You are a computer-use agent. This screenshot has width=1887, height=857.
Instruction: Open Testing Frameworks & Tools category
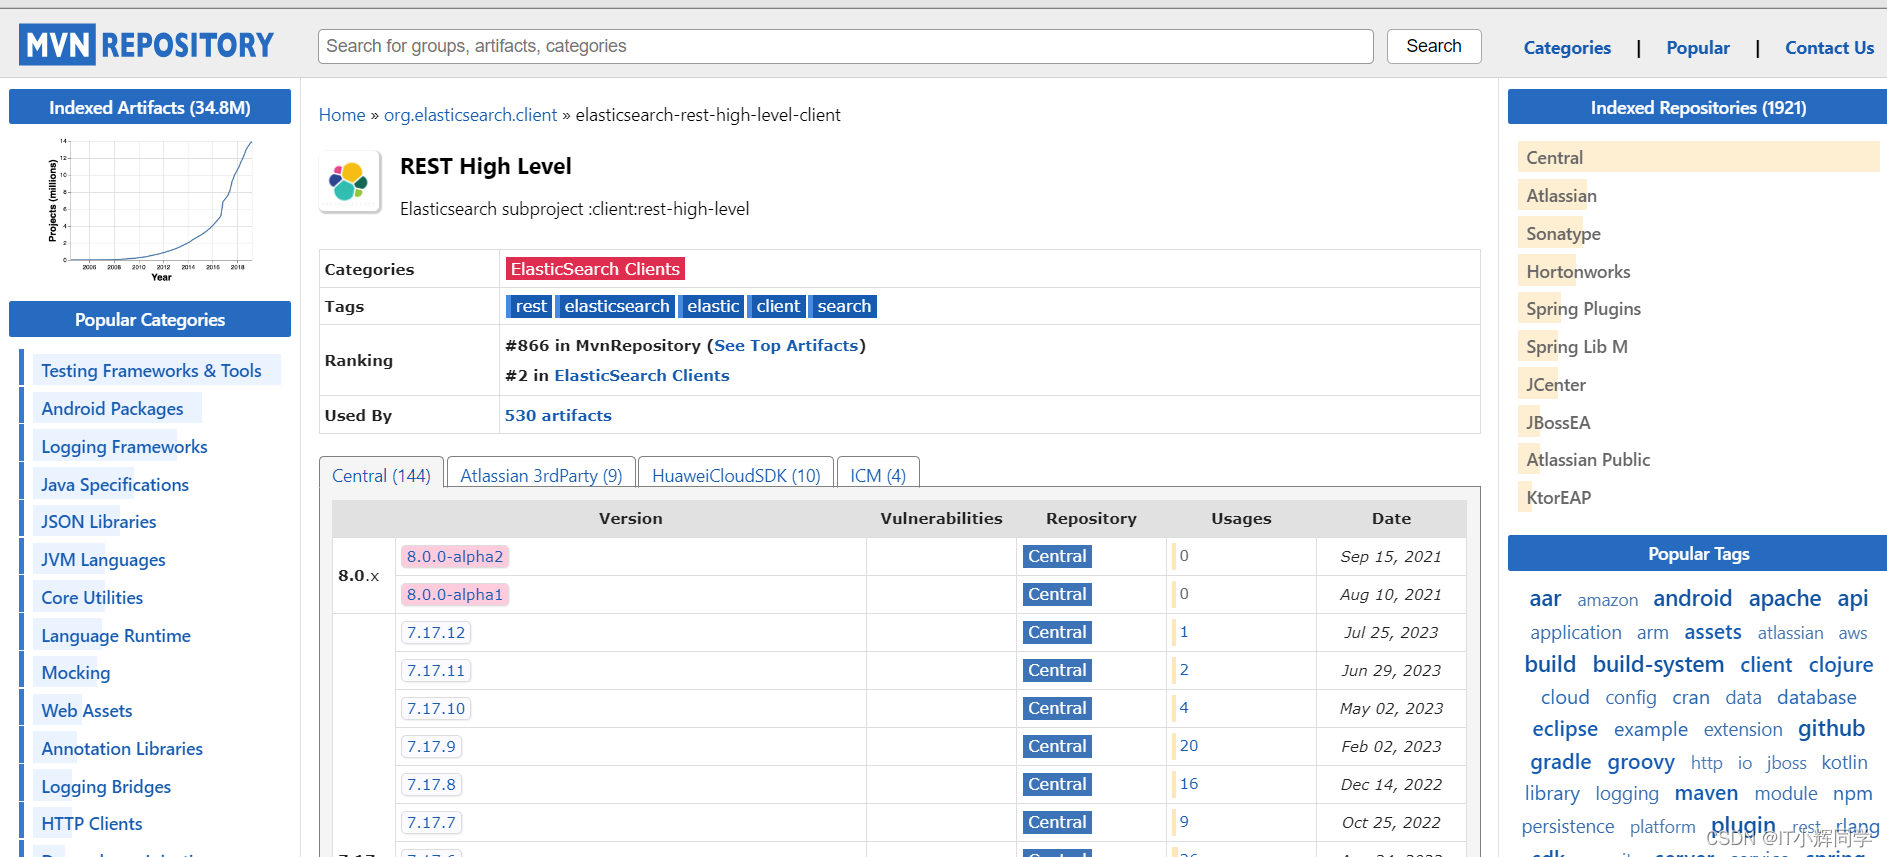click(151, 371)
